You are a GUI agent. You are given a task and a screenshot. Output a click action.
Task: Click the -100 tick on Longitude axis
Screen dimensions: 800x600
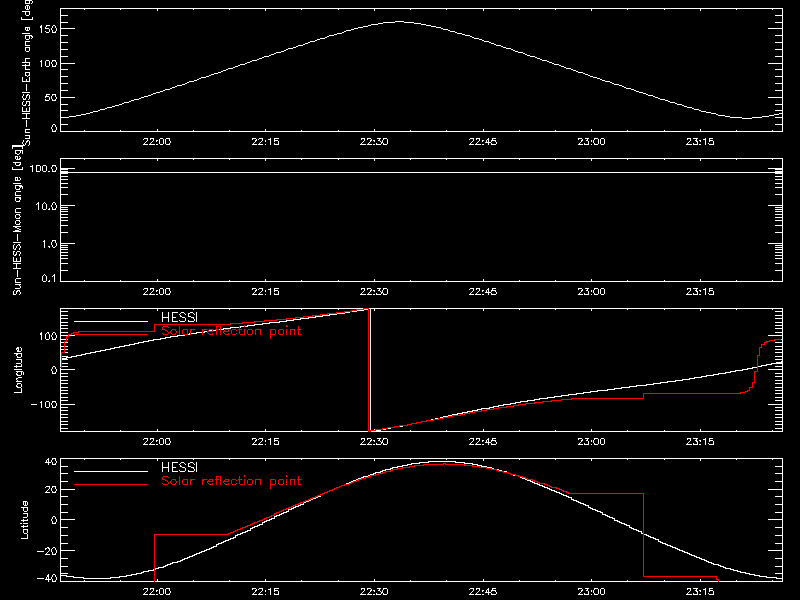pyautogui.click(x=44, y=404)
